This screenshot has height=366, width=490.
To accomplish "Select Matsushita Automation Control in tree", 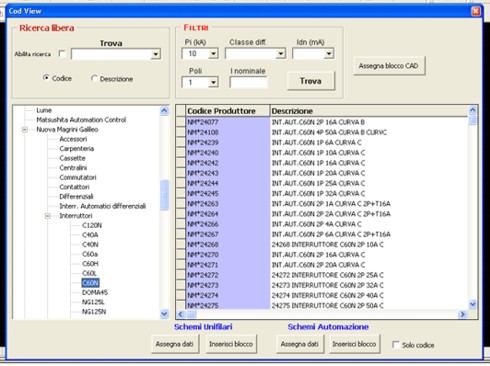I will coord(81,120).
